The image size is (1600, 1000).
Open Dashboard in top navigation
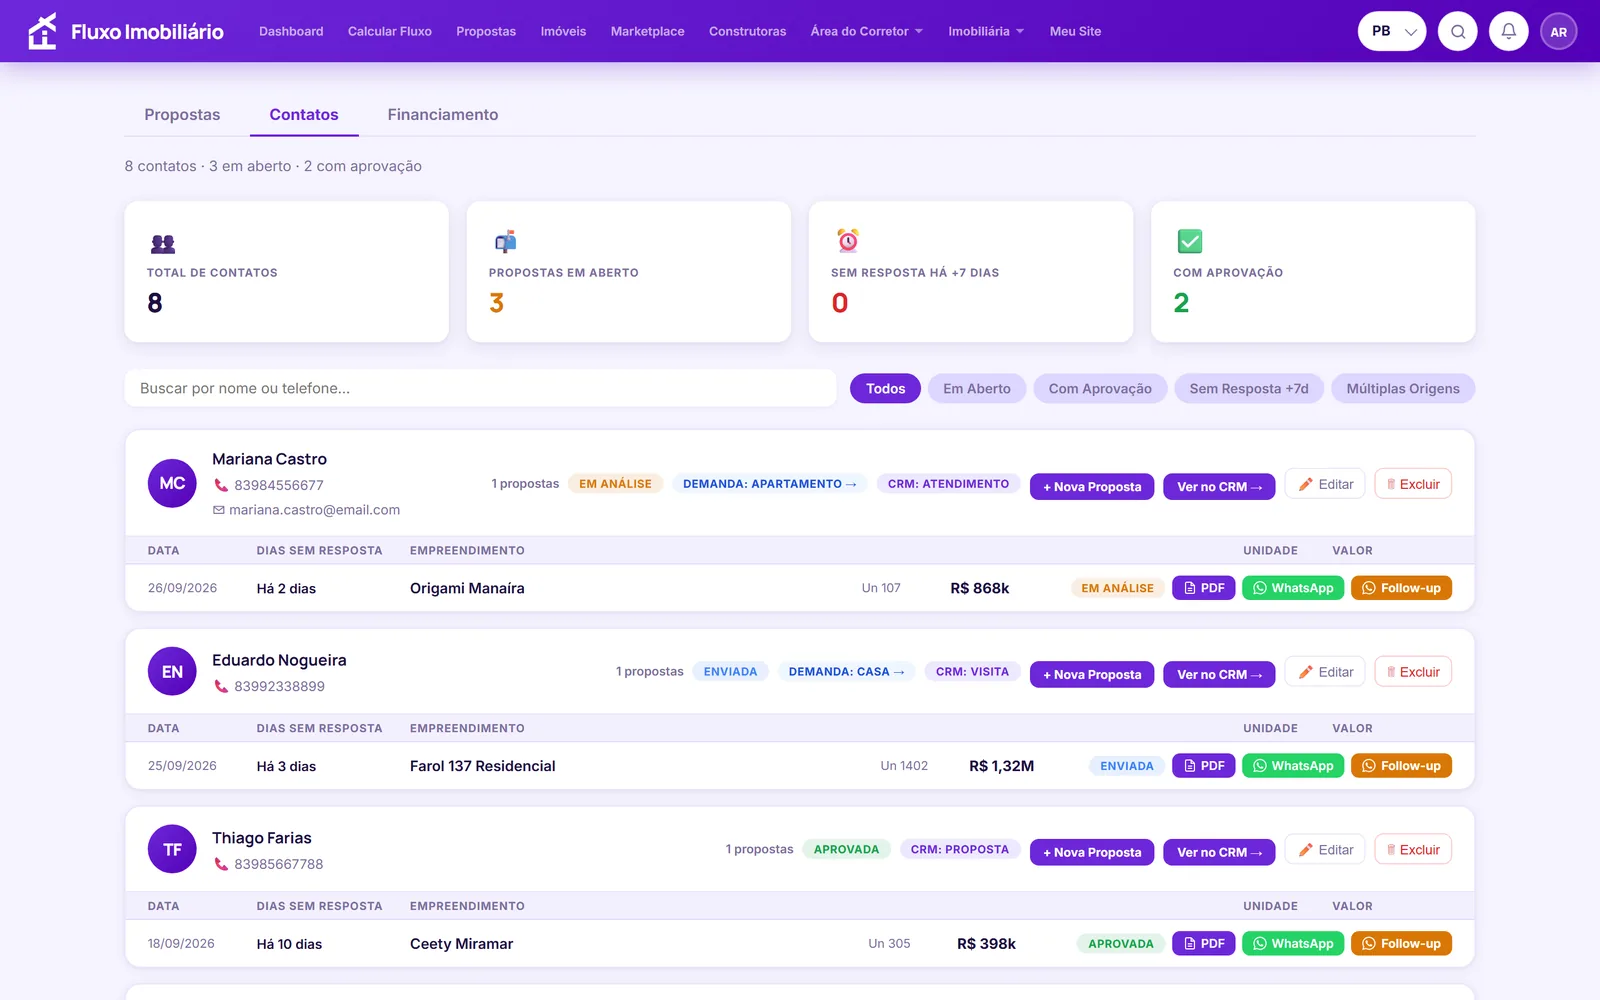291,31
